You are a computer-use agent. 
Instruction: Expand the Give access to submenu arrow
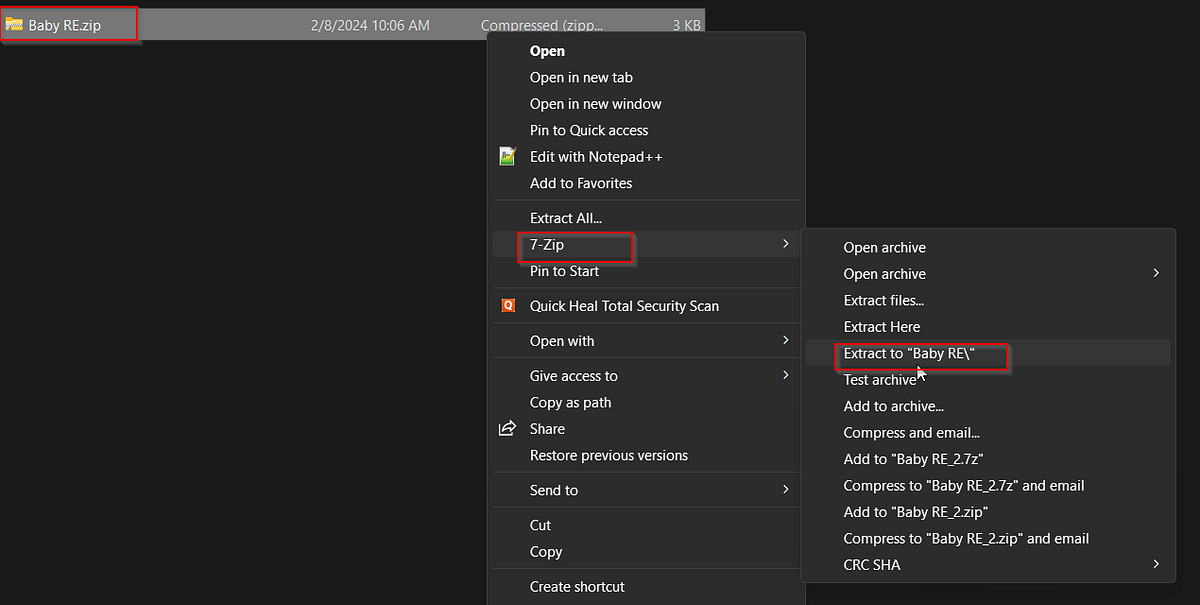(x=785, y=376)
